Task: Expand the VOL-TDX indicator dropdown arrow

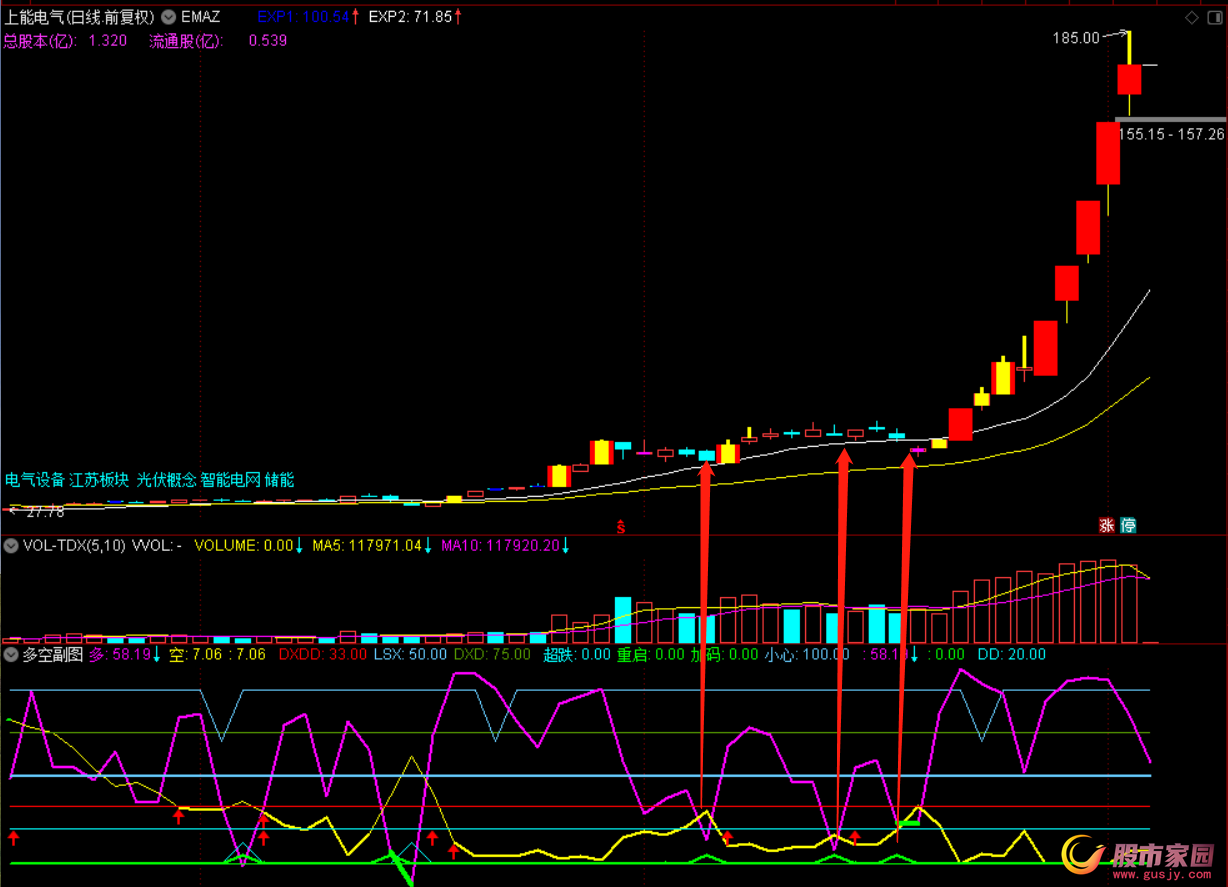Action: pos(11,546)
